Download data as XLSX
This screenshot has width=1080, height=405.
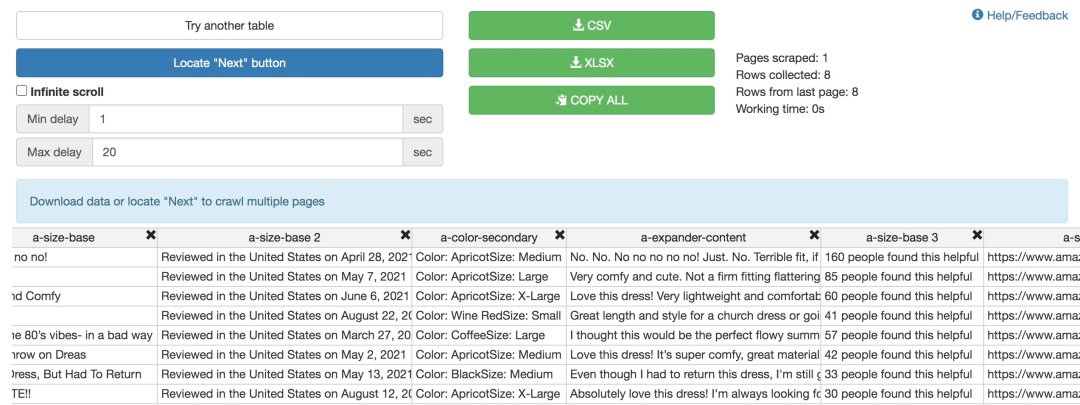pyautogui.click(x=592, y=63)
